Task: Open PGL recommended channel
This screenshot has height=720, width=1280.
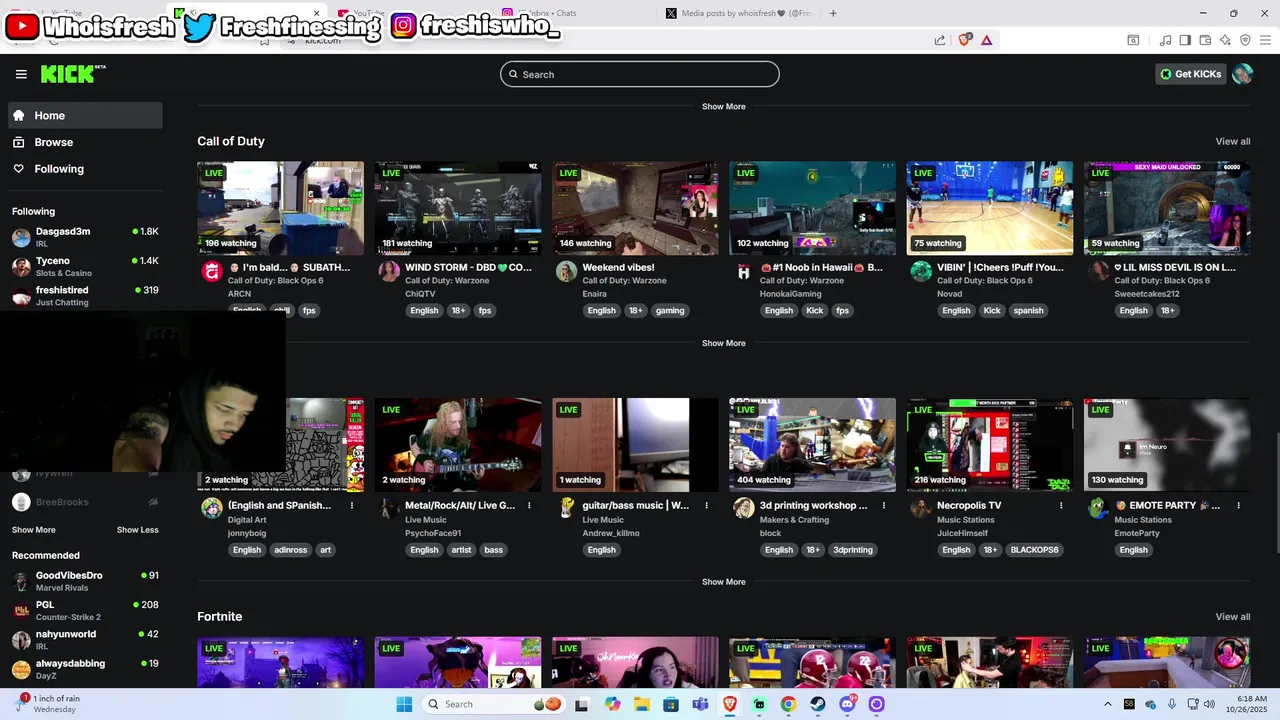Action: pyautogui.click(x=86, y=610)
